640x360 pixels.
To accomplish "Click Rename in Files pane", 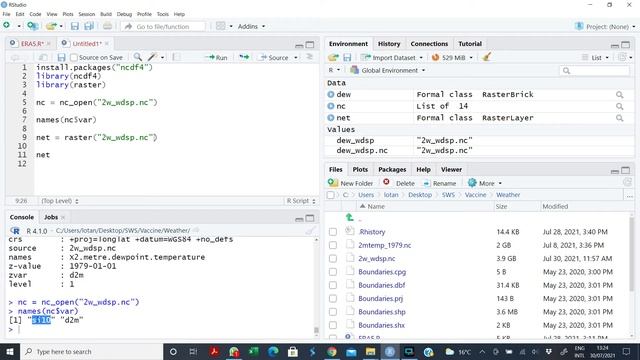I will (x=440, y=183).
